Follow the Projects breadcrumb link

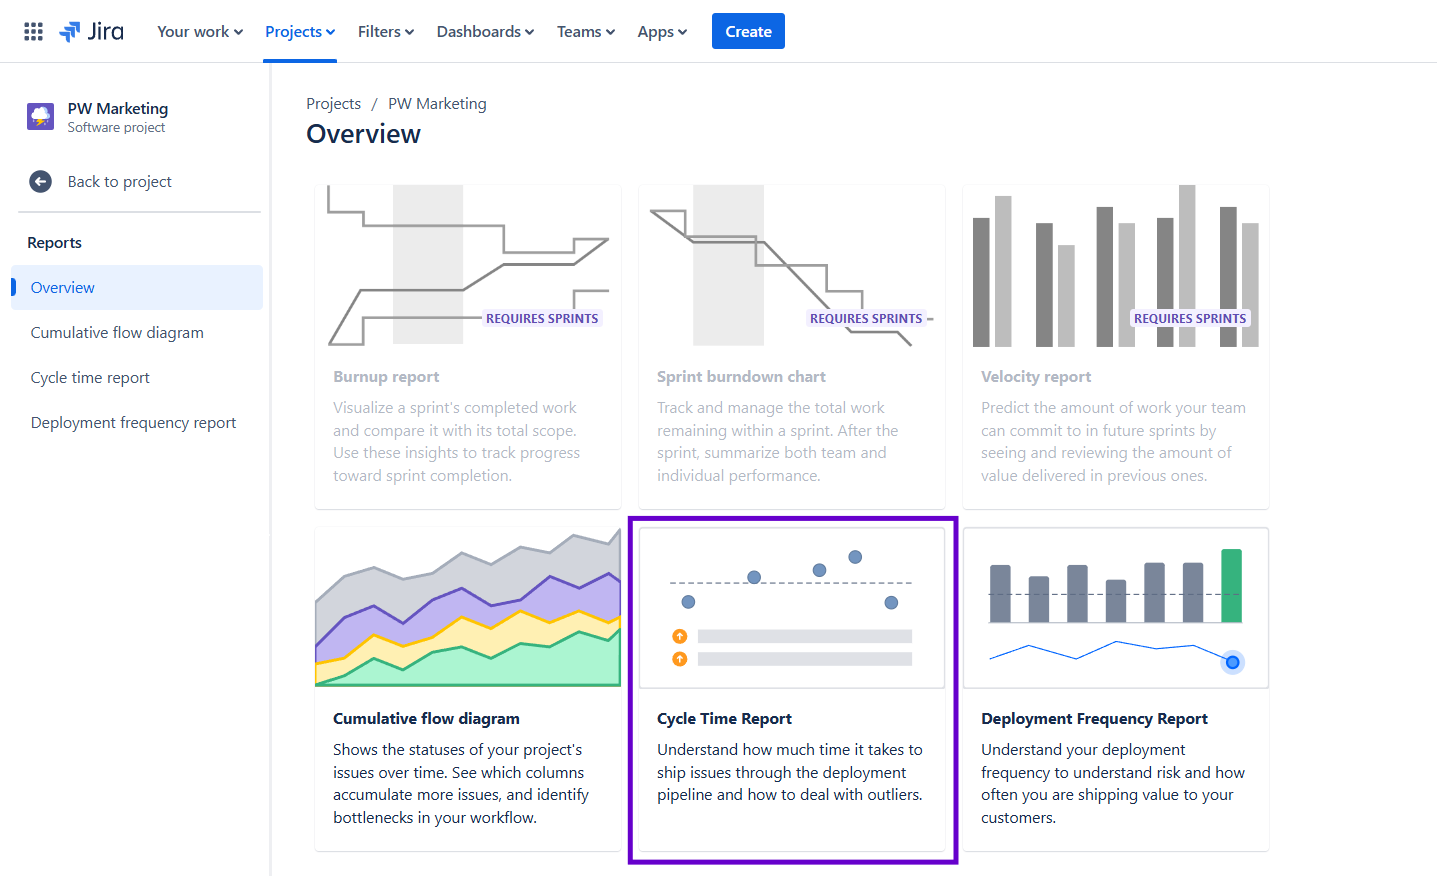click(x=333, y=103)
